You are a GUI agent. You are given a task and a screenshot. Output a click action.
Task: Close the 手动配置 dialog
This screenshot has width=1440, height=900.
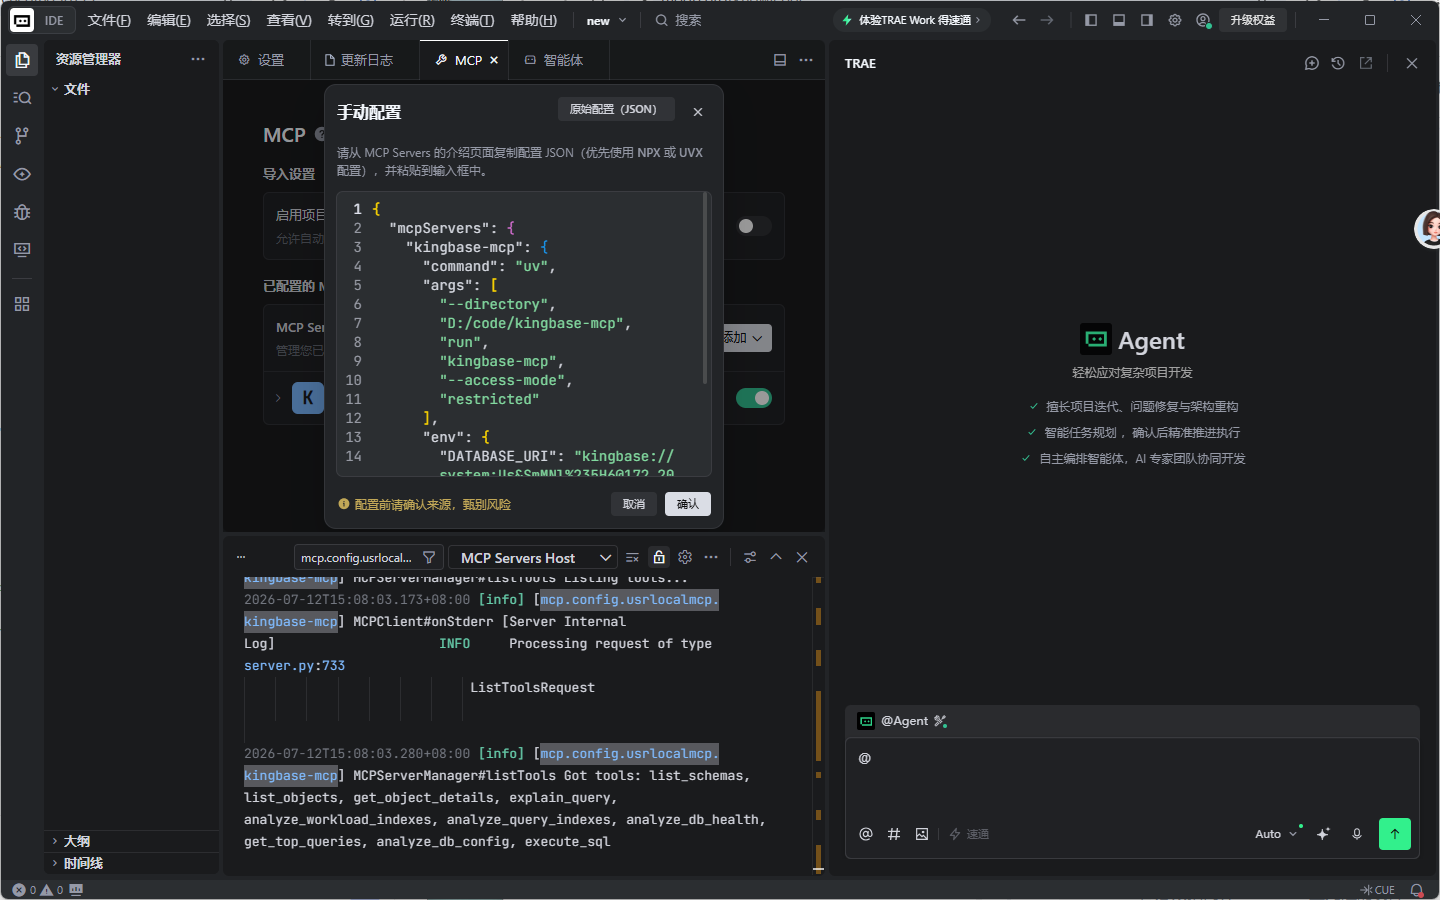[x=698, y=112]
